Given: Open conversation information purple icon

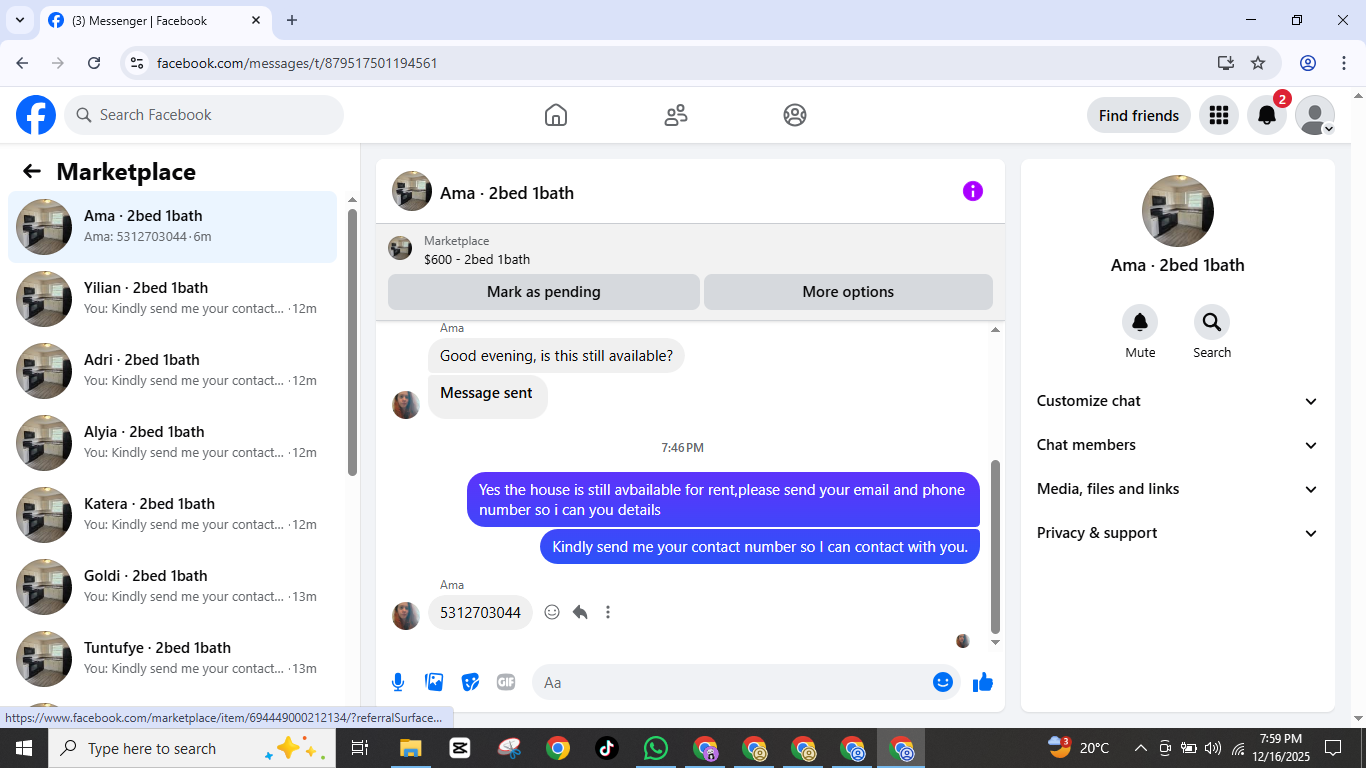Looking at the screenshot, I should (973, 191).
